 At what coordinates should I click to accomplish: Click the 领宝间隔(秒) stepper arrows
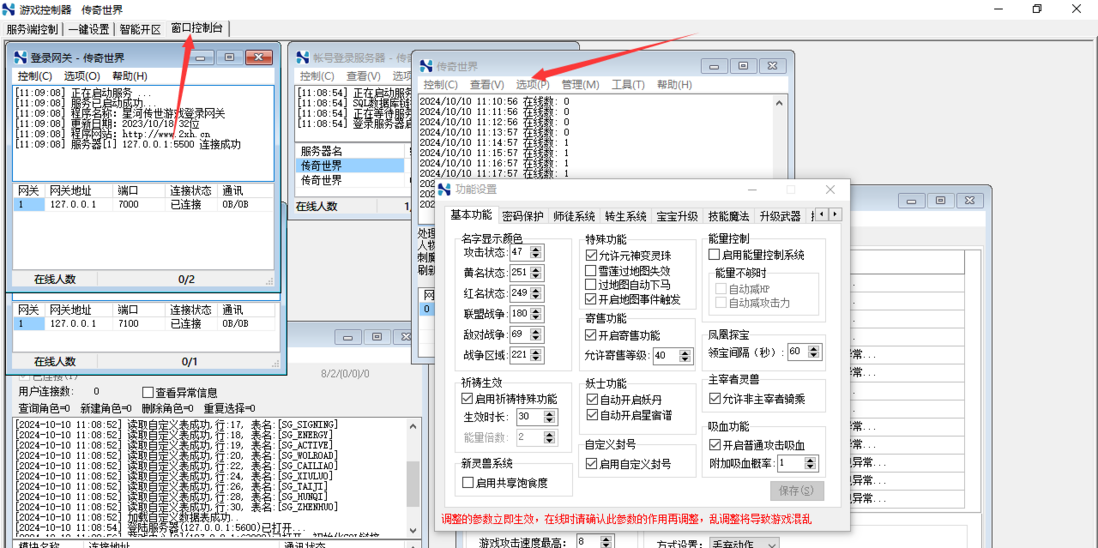pos(816,351)
